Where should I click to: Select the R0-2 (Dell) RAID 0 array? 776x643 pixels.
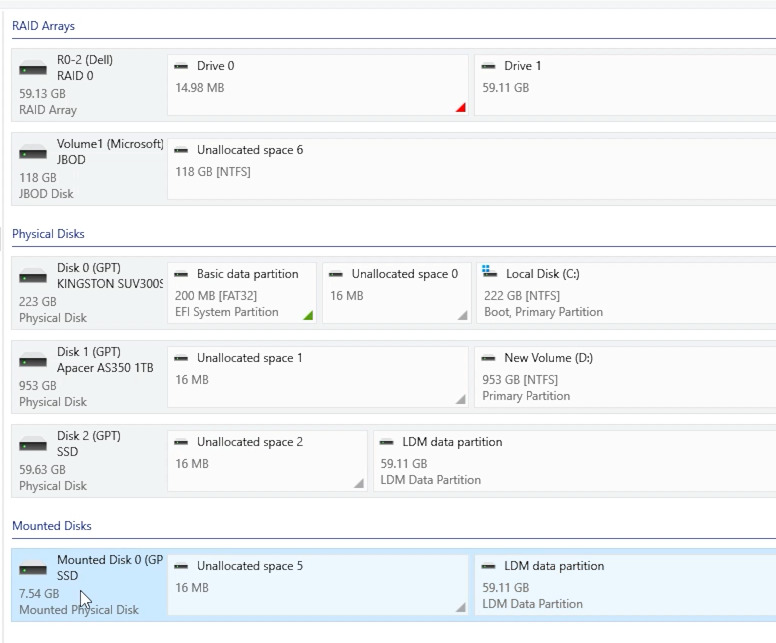pyautogui.click(x=90, y=85)
